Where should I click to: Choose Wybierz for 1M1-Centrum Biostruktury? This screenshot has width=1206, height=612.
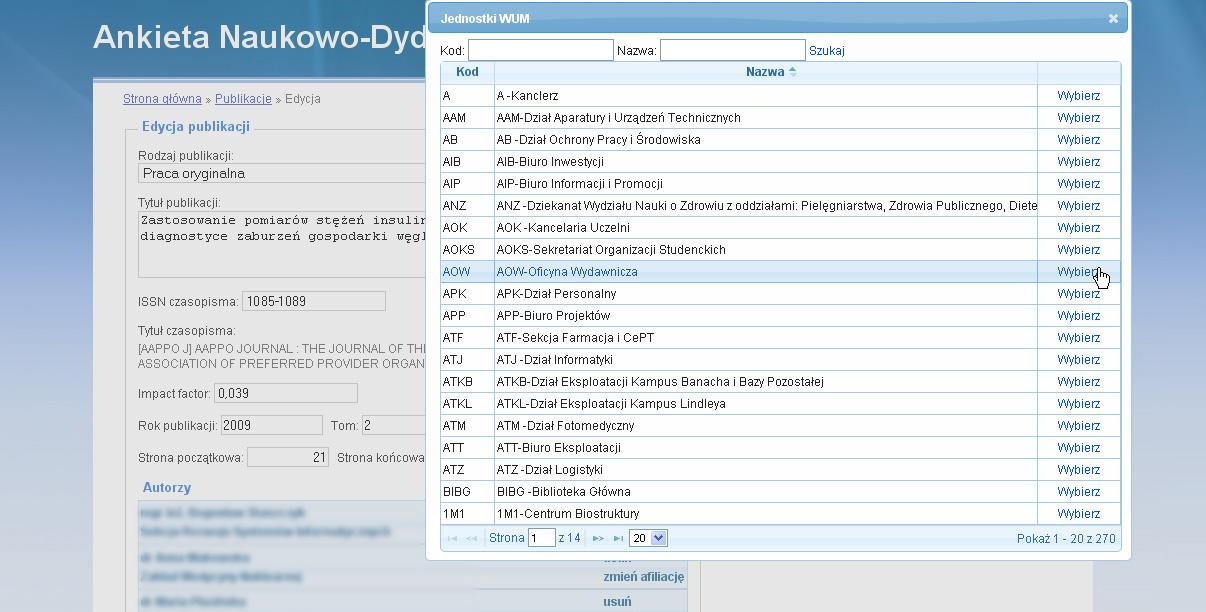pyautogui.click(x=1079, y=514)
